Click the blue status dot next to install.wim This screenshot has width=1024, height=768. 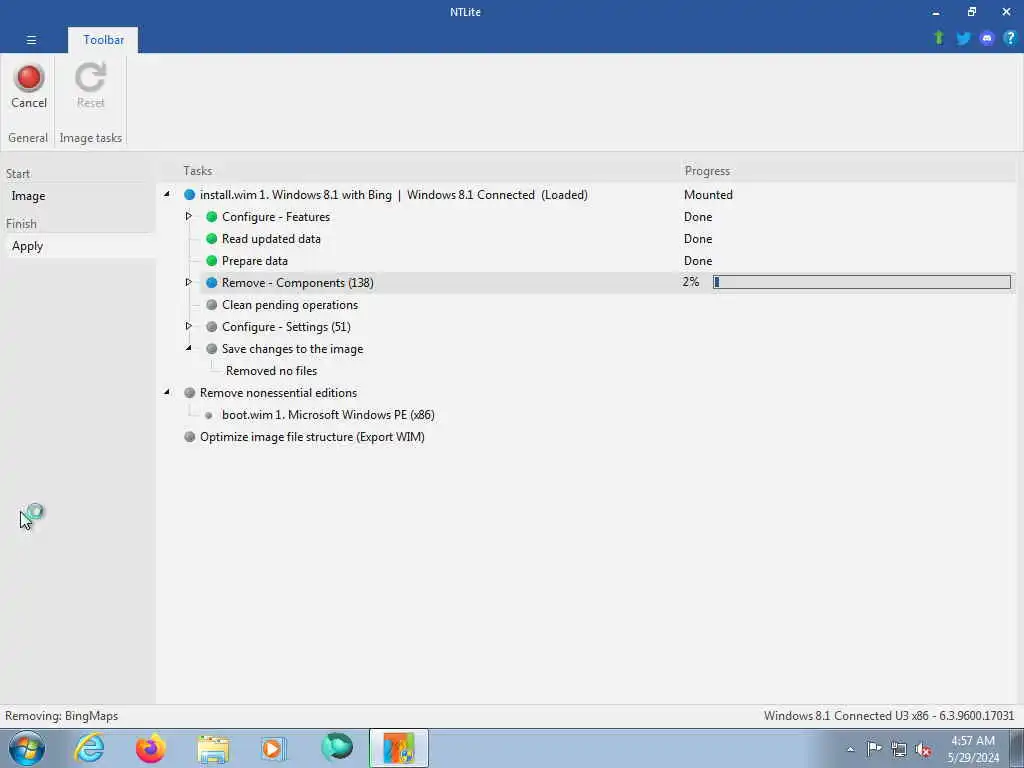click(189, 195)
